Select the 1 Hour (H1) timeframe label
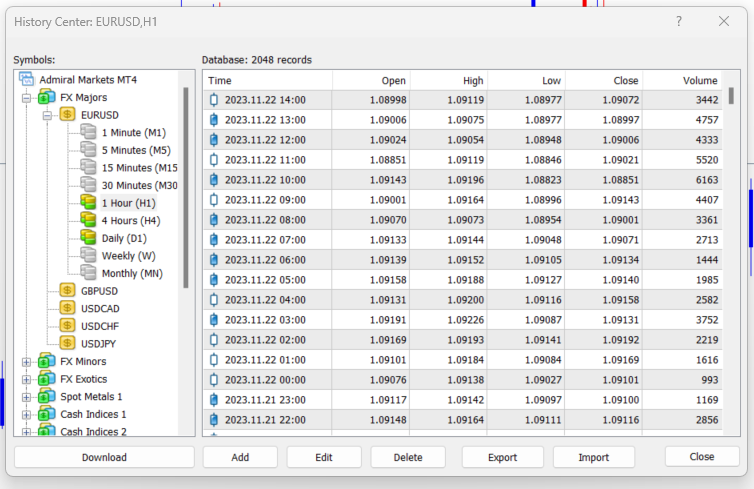 [128, 203]
